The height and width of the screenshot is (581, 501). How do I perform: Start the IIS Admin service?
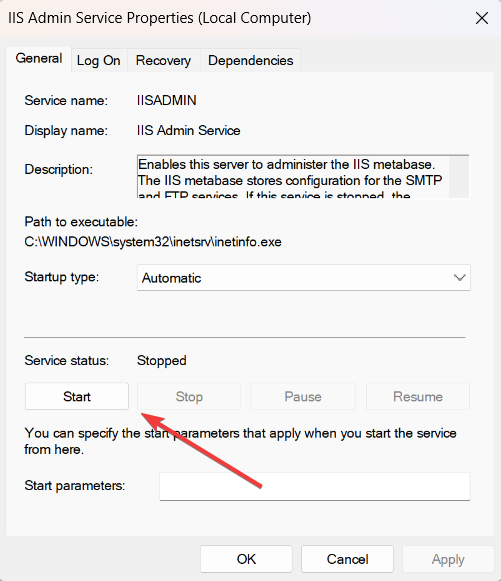coord(77,396)
